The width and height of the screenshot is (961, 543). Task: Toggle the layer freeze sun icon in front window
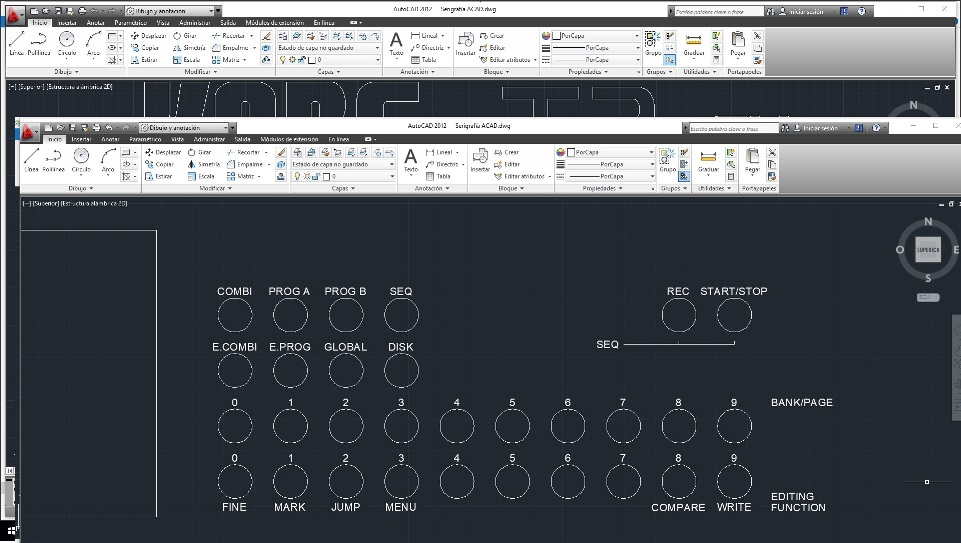(x=306, y=176)
